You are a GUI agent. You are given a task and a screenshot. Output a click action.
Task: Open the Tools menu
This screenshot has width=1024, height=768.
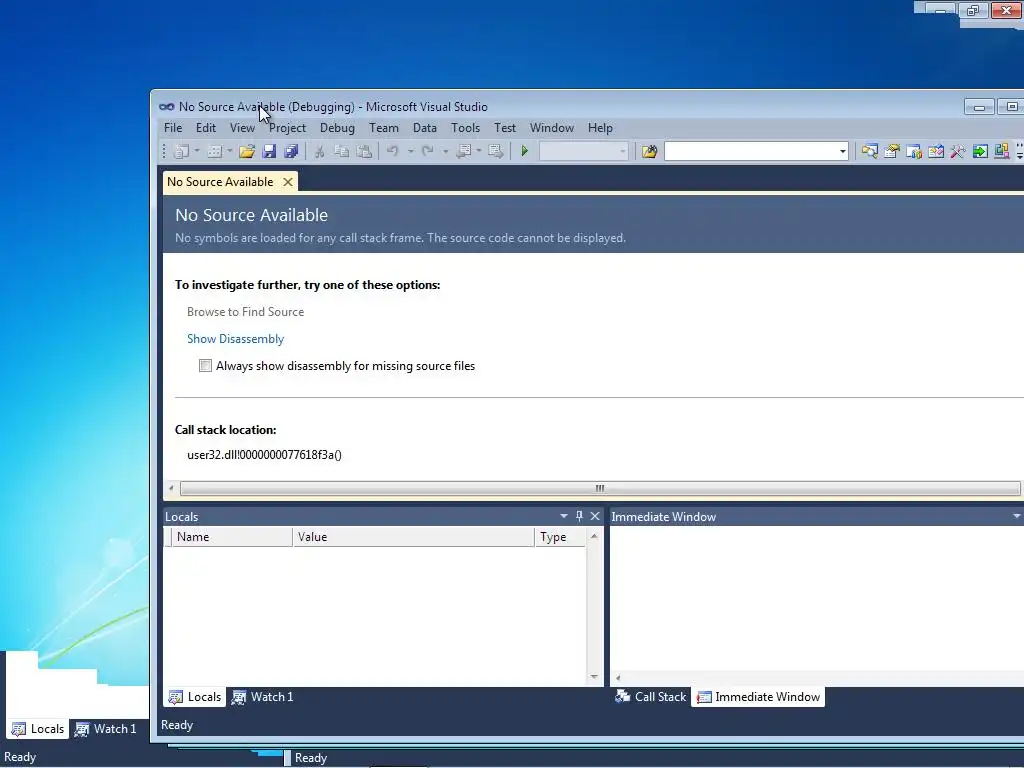coord(465,128)
